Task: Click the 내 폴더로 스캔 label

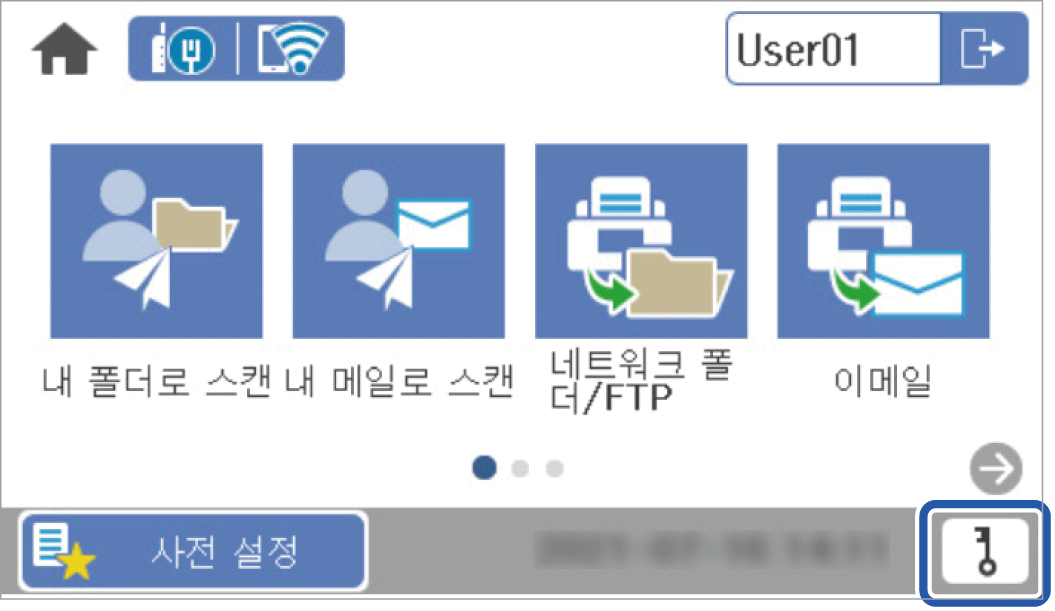Action: [157, 381]
